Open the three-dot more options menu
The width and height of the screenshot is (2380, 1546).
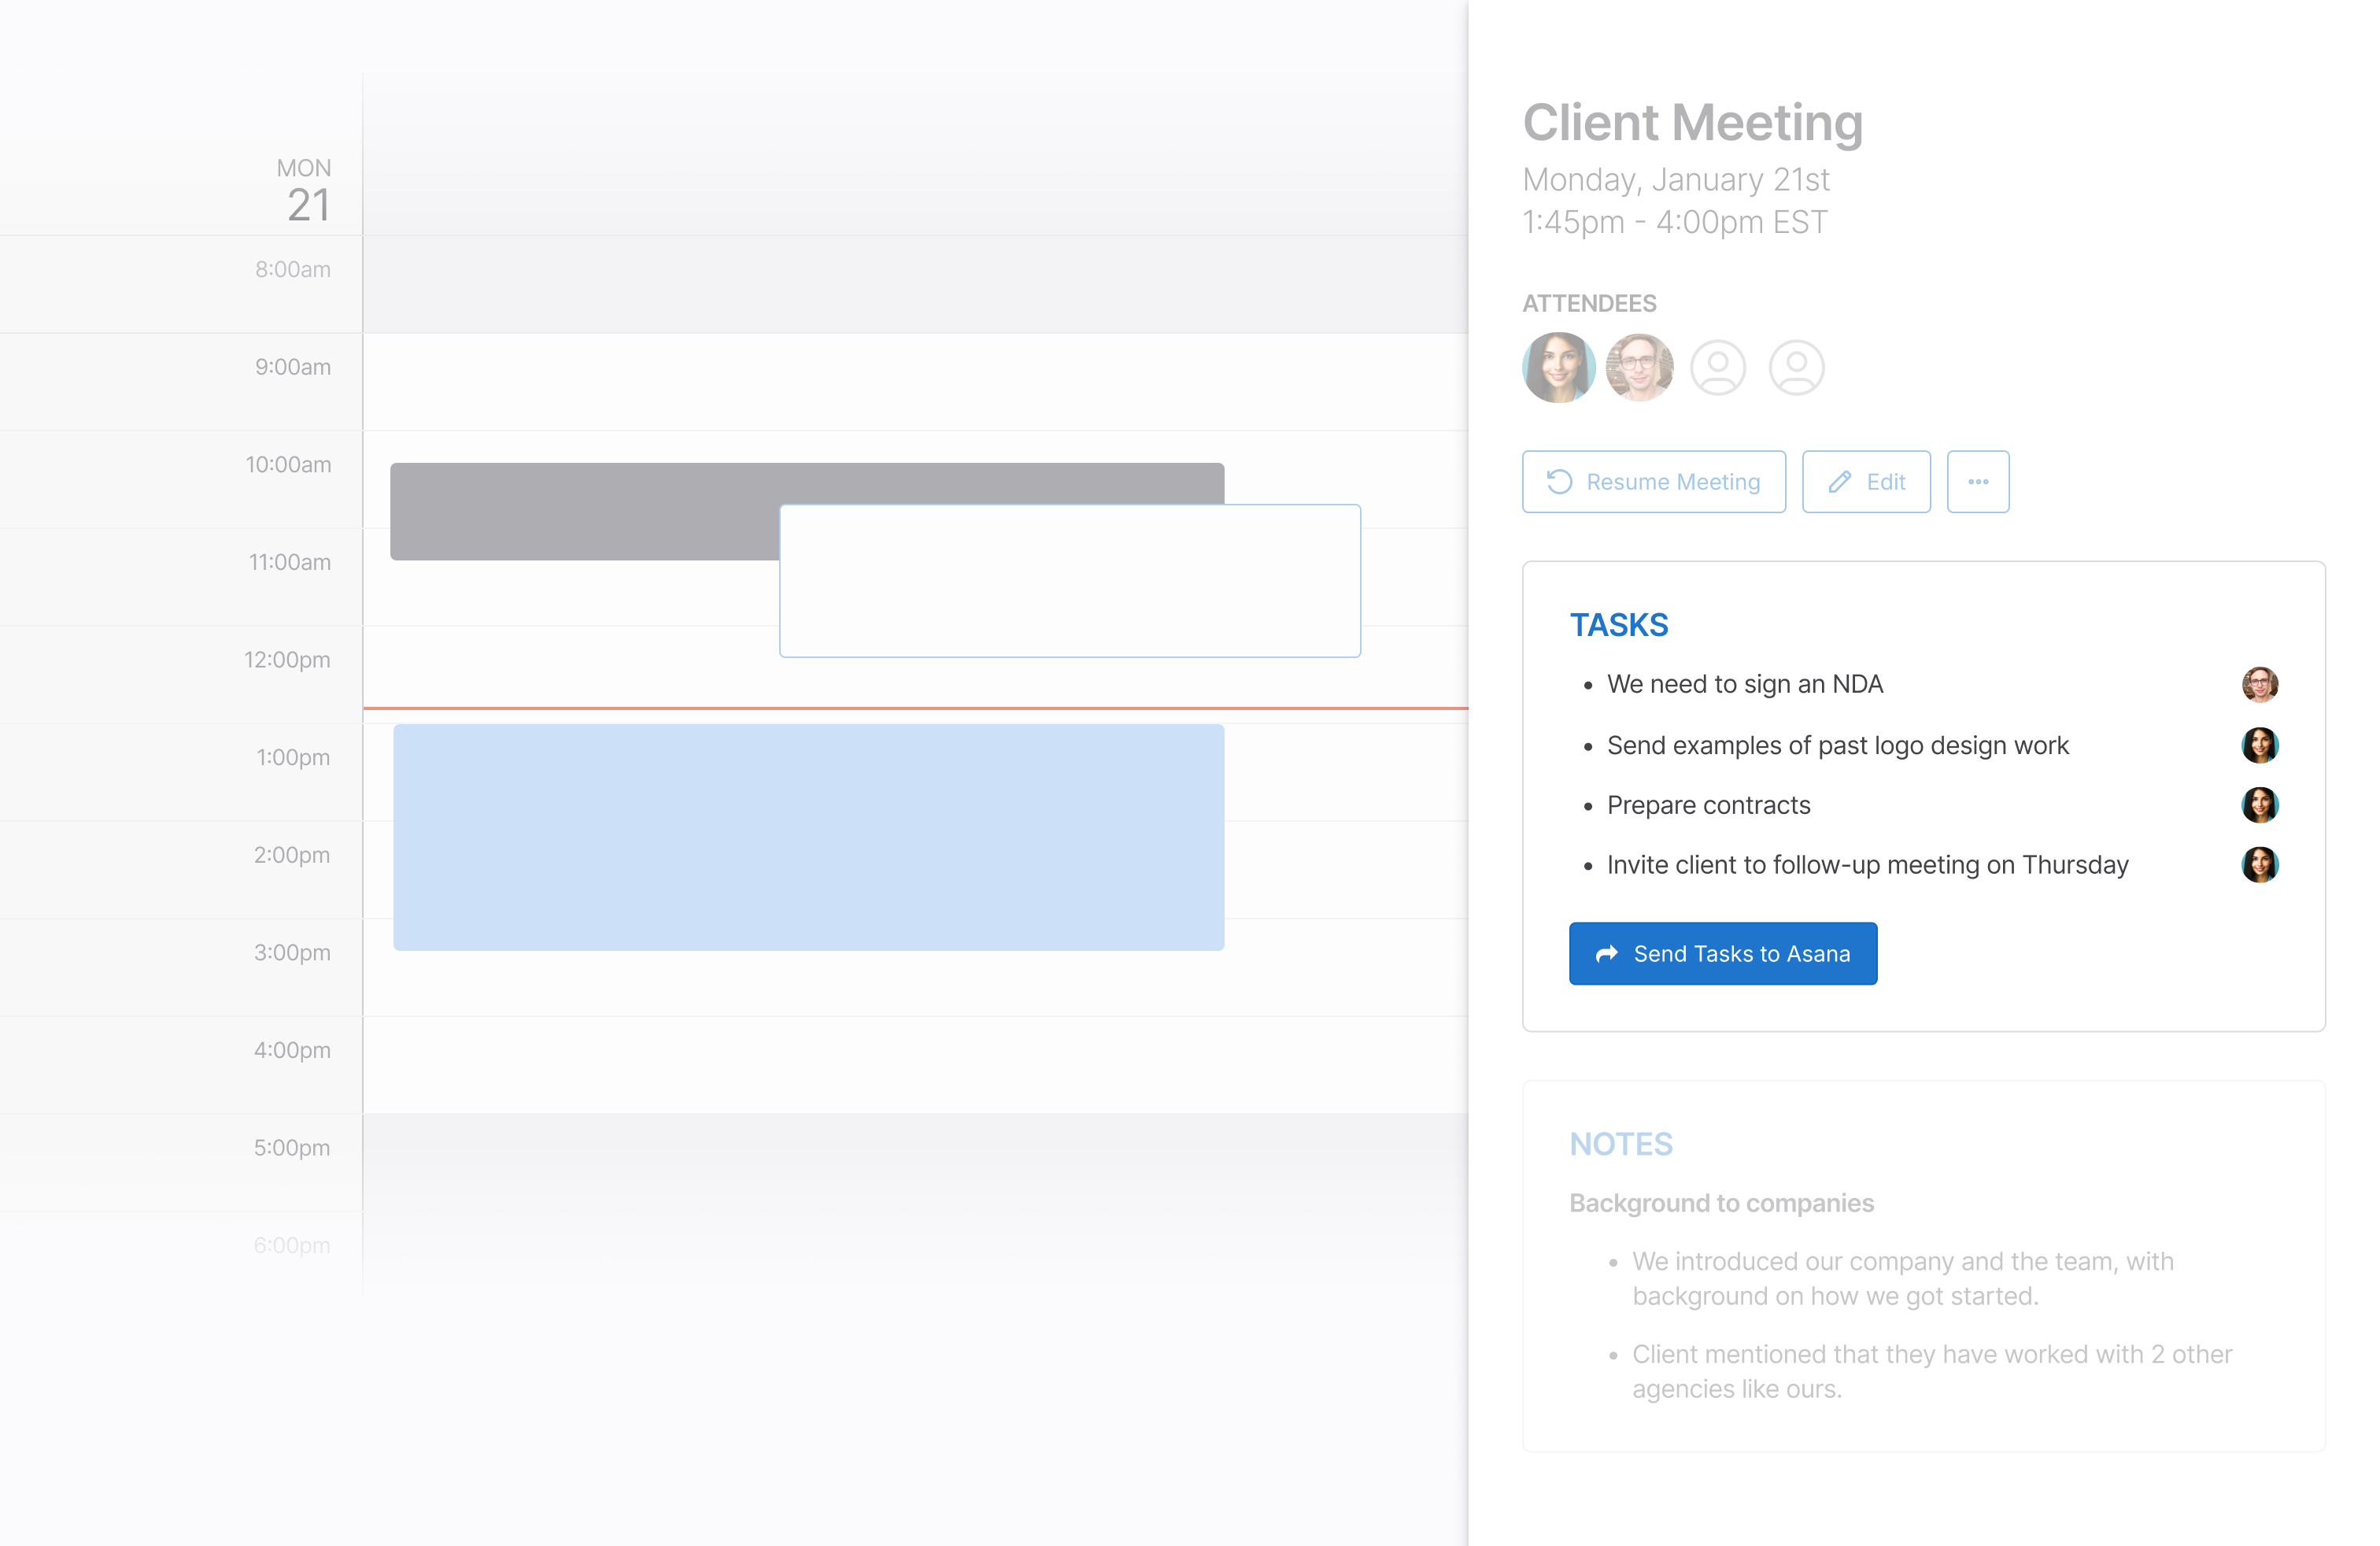click(x=1977, y=482)
